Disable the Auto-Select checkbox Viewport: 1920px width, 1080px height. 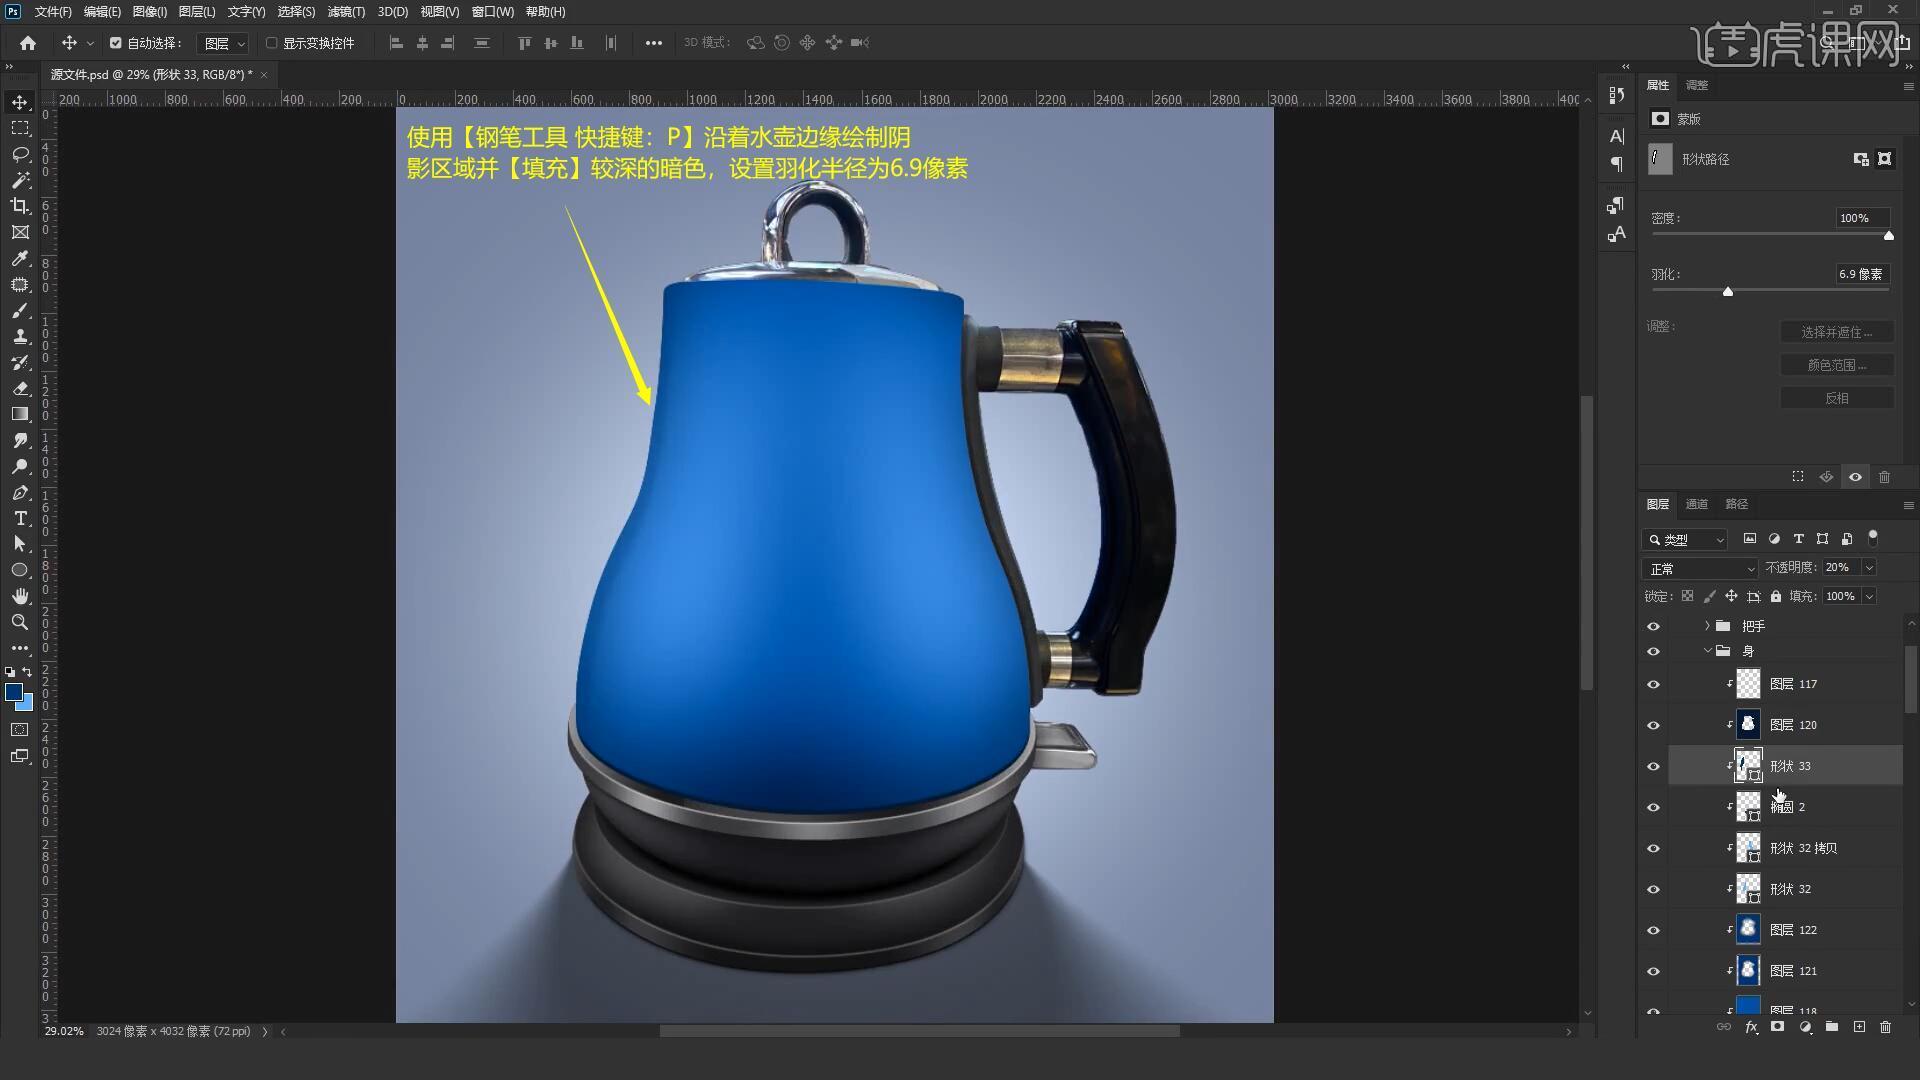click(x=116, y=43)
